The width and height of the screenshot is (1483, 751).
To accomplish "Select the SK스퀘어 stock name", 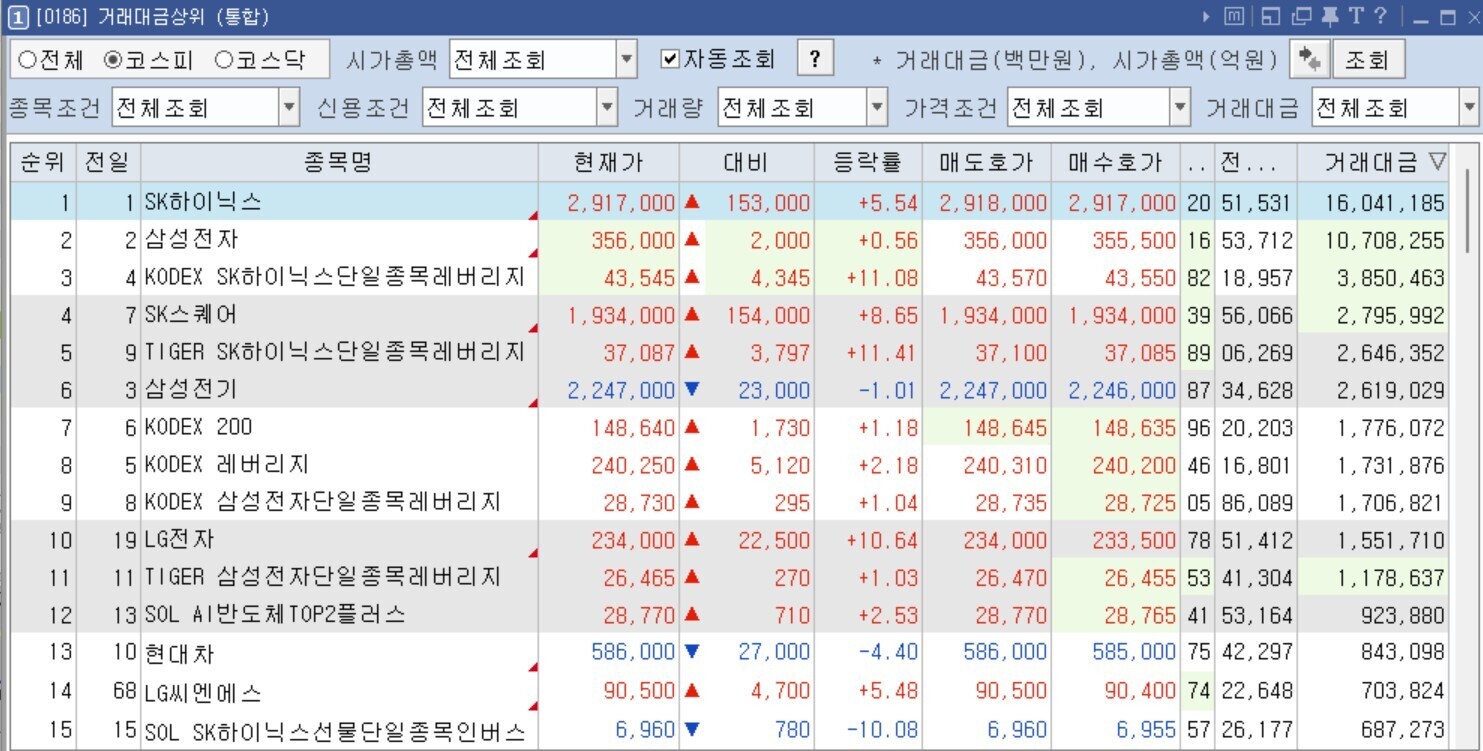I will pos(191,315).
